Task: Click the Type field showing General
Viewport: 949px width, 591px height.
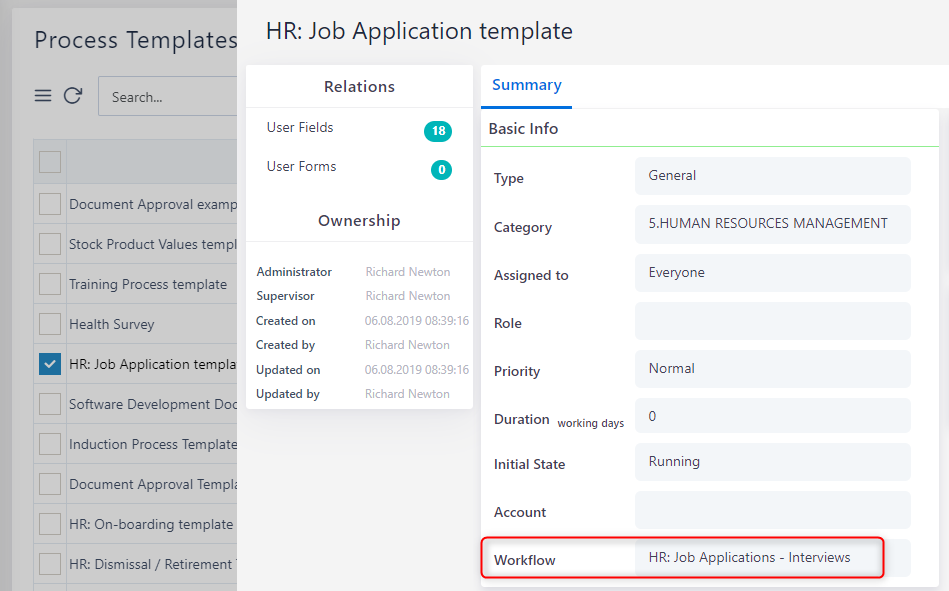Action: coord(772,176)
